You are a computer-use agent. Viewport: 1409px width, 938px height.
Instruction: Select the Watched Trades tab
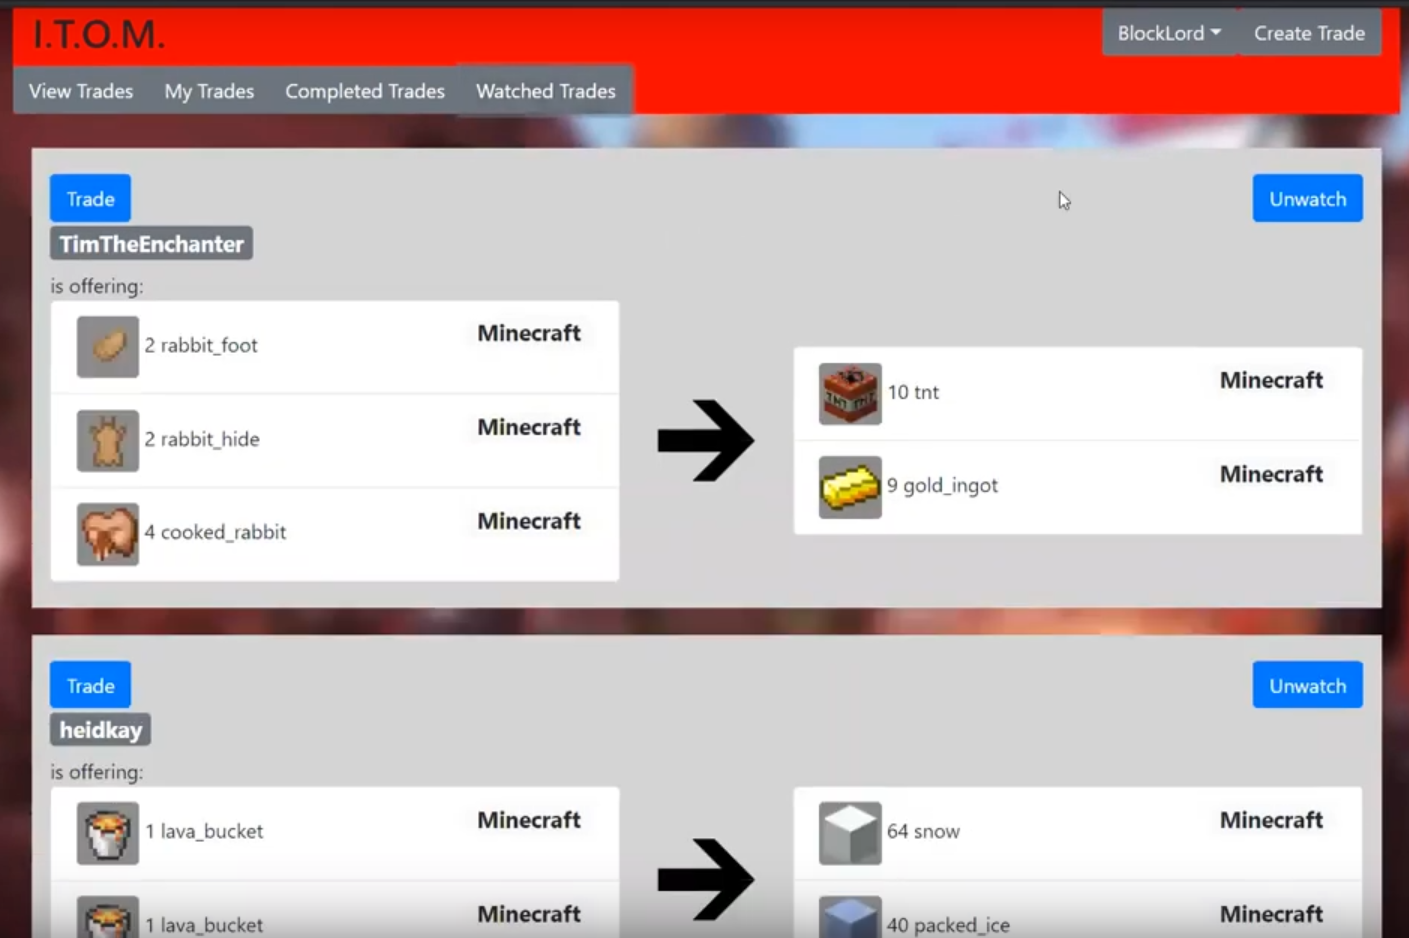tap(545, 91)
